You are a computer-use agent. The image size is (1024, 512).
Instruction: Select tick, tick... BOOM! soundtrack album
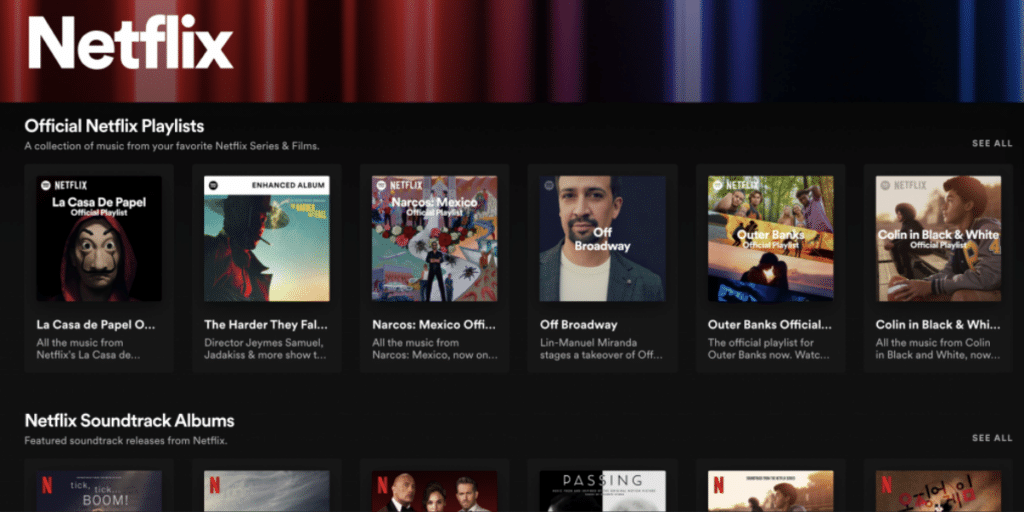pyautogui.click(x=99, y=490)
